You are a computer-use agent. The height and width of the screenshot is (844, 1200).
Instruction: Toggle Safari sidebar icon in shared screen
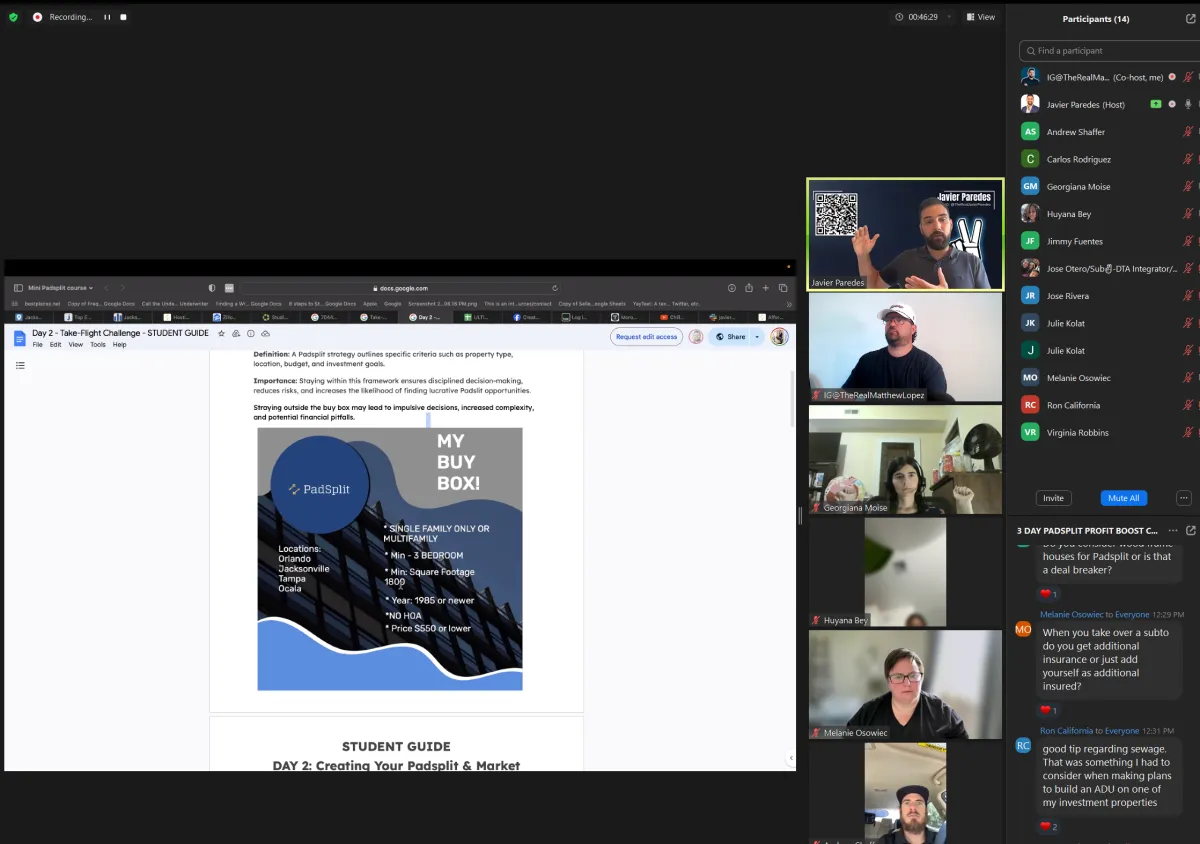18,288
